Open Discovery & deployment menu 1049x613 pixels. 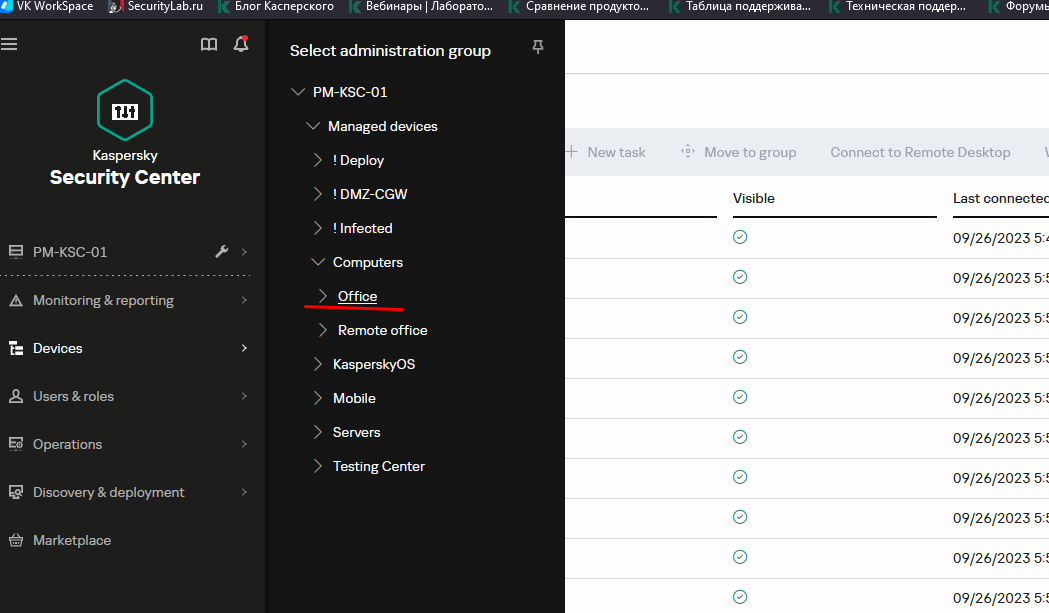tap(108, 492)
